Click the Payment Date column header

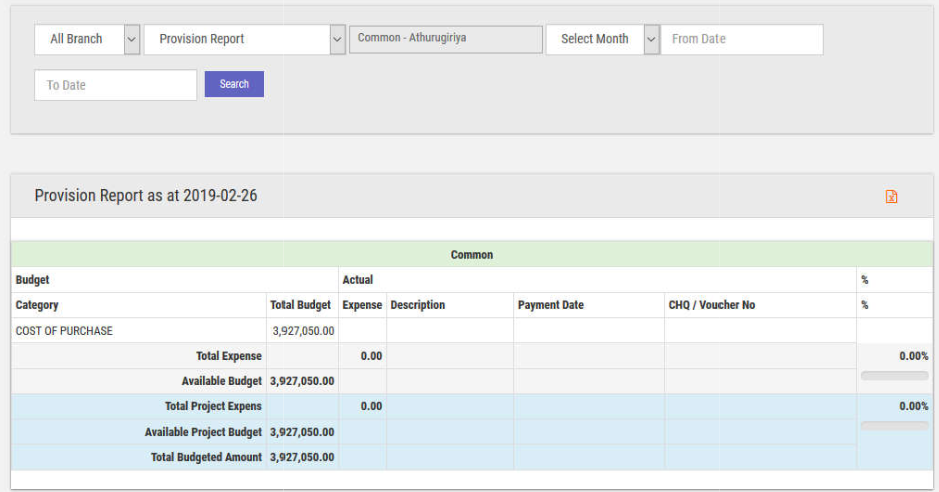click(550, 305)
